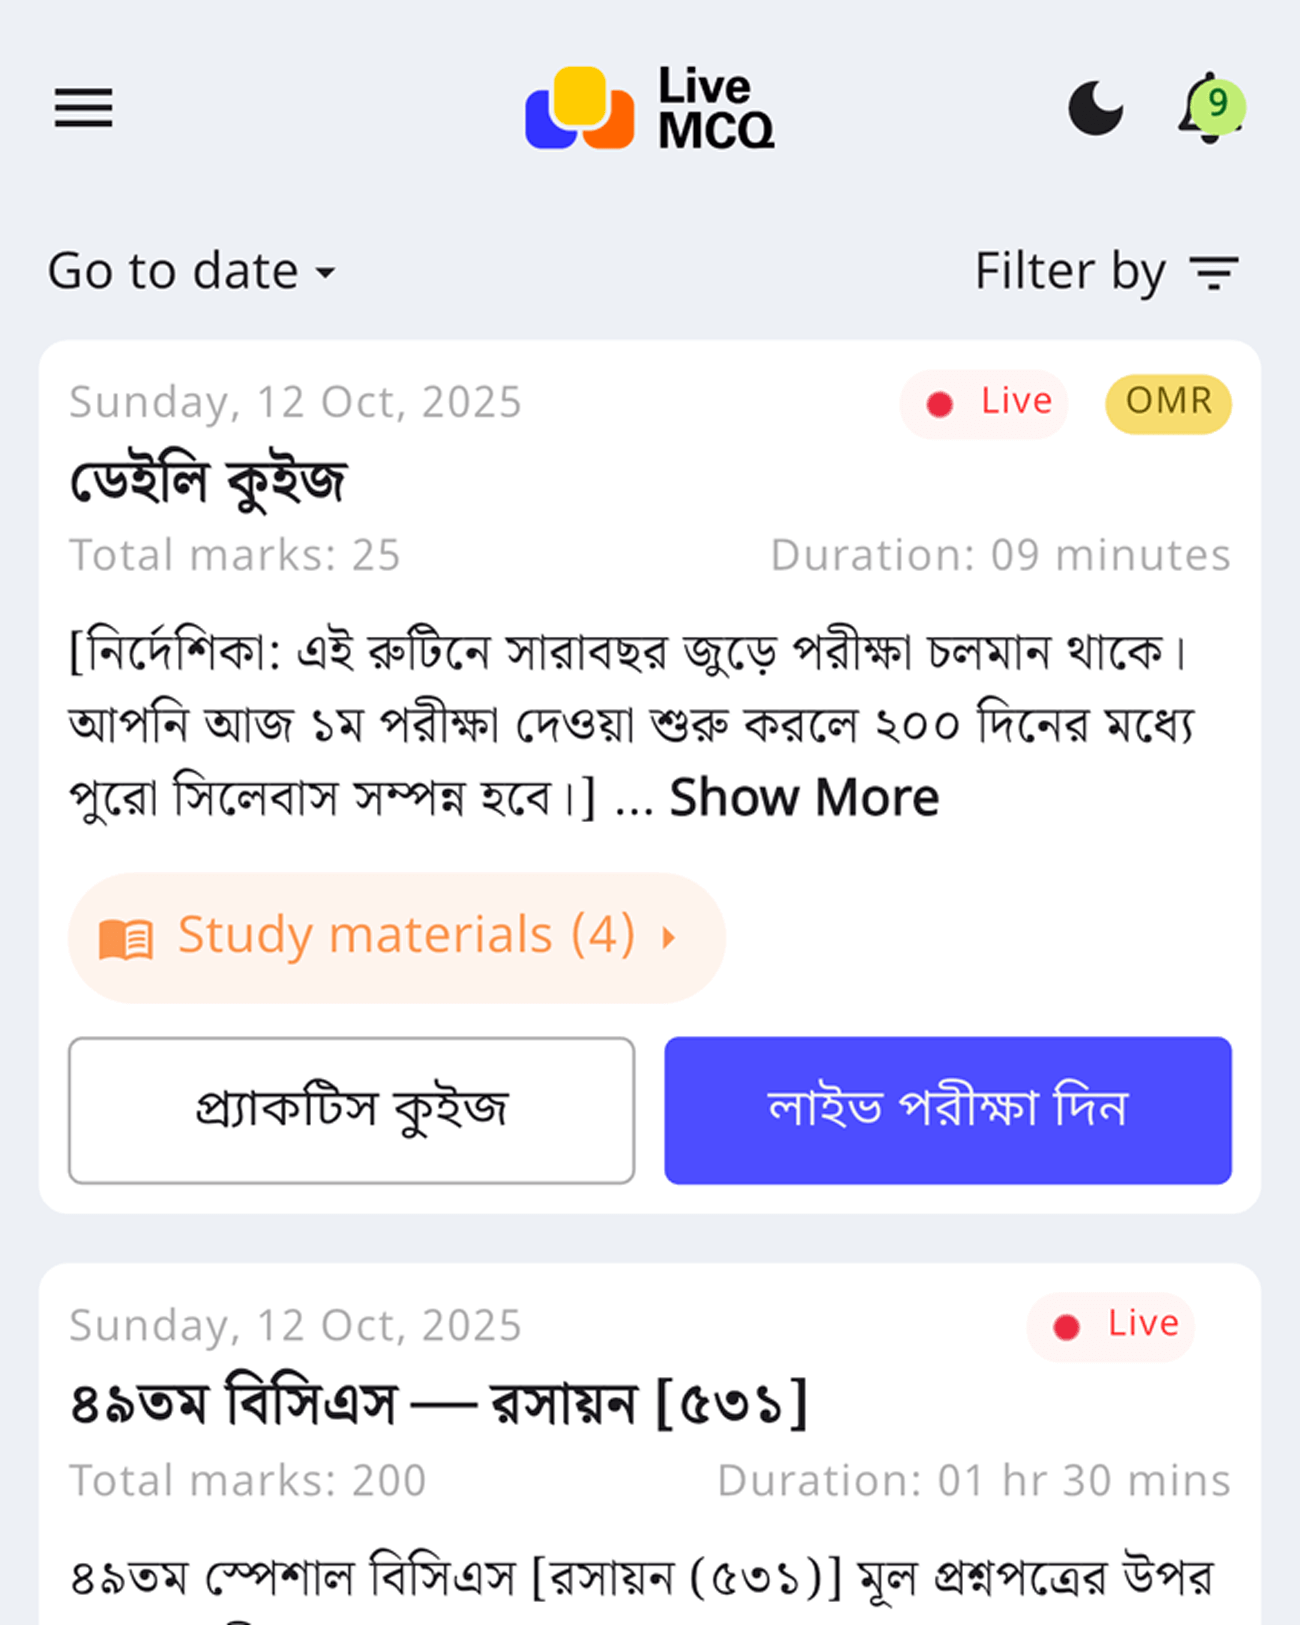Expand description with Show More

[x=804, y=798]
